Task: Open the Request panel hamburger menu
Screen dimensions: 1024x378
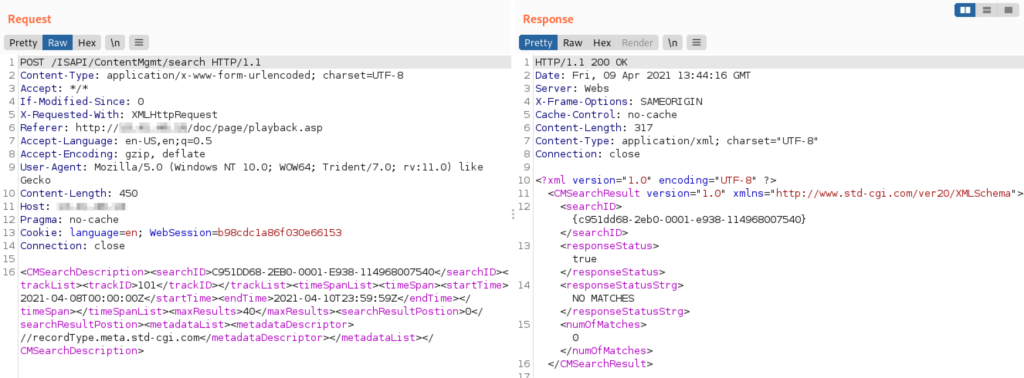Action: pyautogui.click(x=138, y=43)
